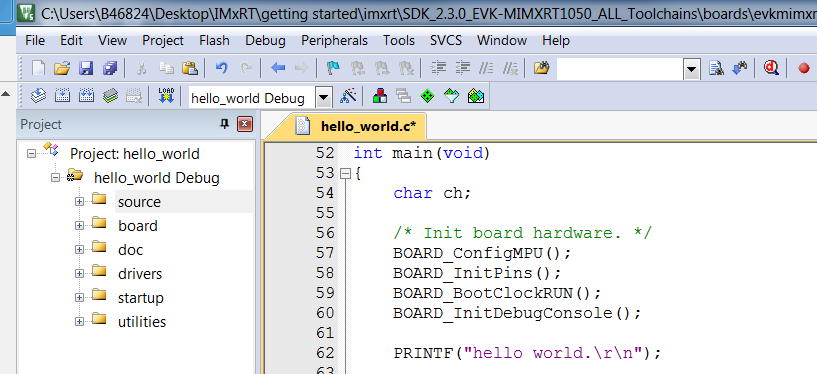Viewport: 817px width, 374px height.
Task: Click the Navigate forwards arrow icon
Action: [x=301, y=68]
